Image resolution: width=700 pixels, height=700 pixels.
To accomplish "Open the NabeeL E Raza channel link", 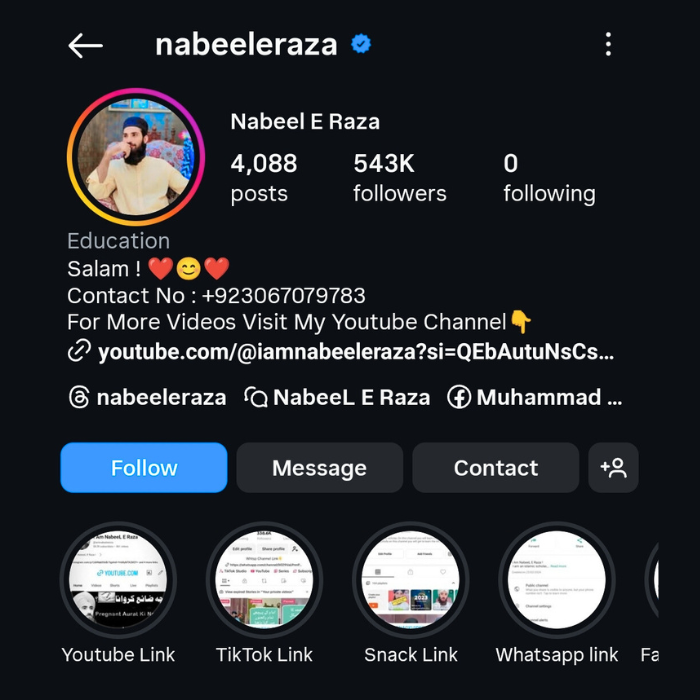I will pos(337,397).
